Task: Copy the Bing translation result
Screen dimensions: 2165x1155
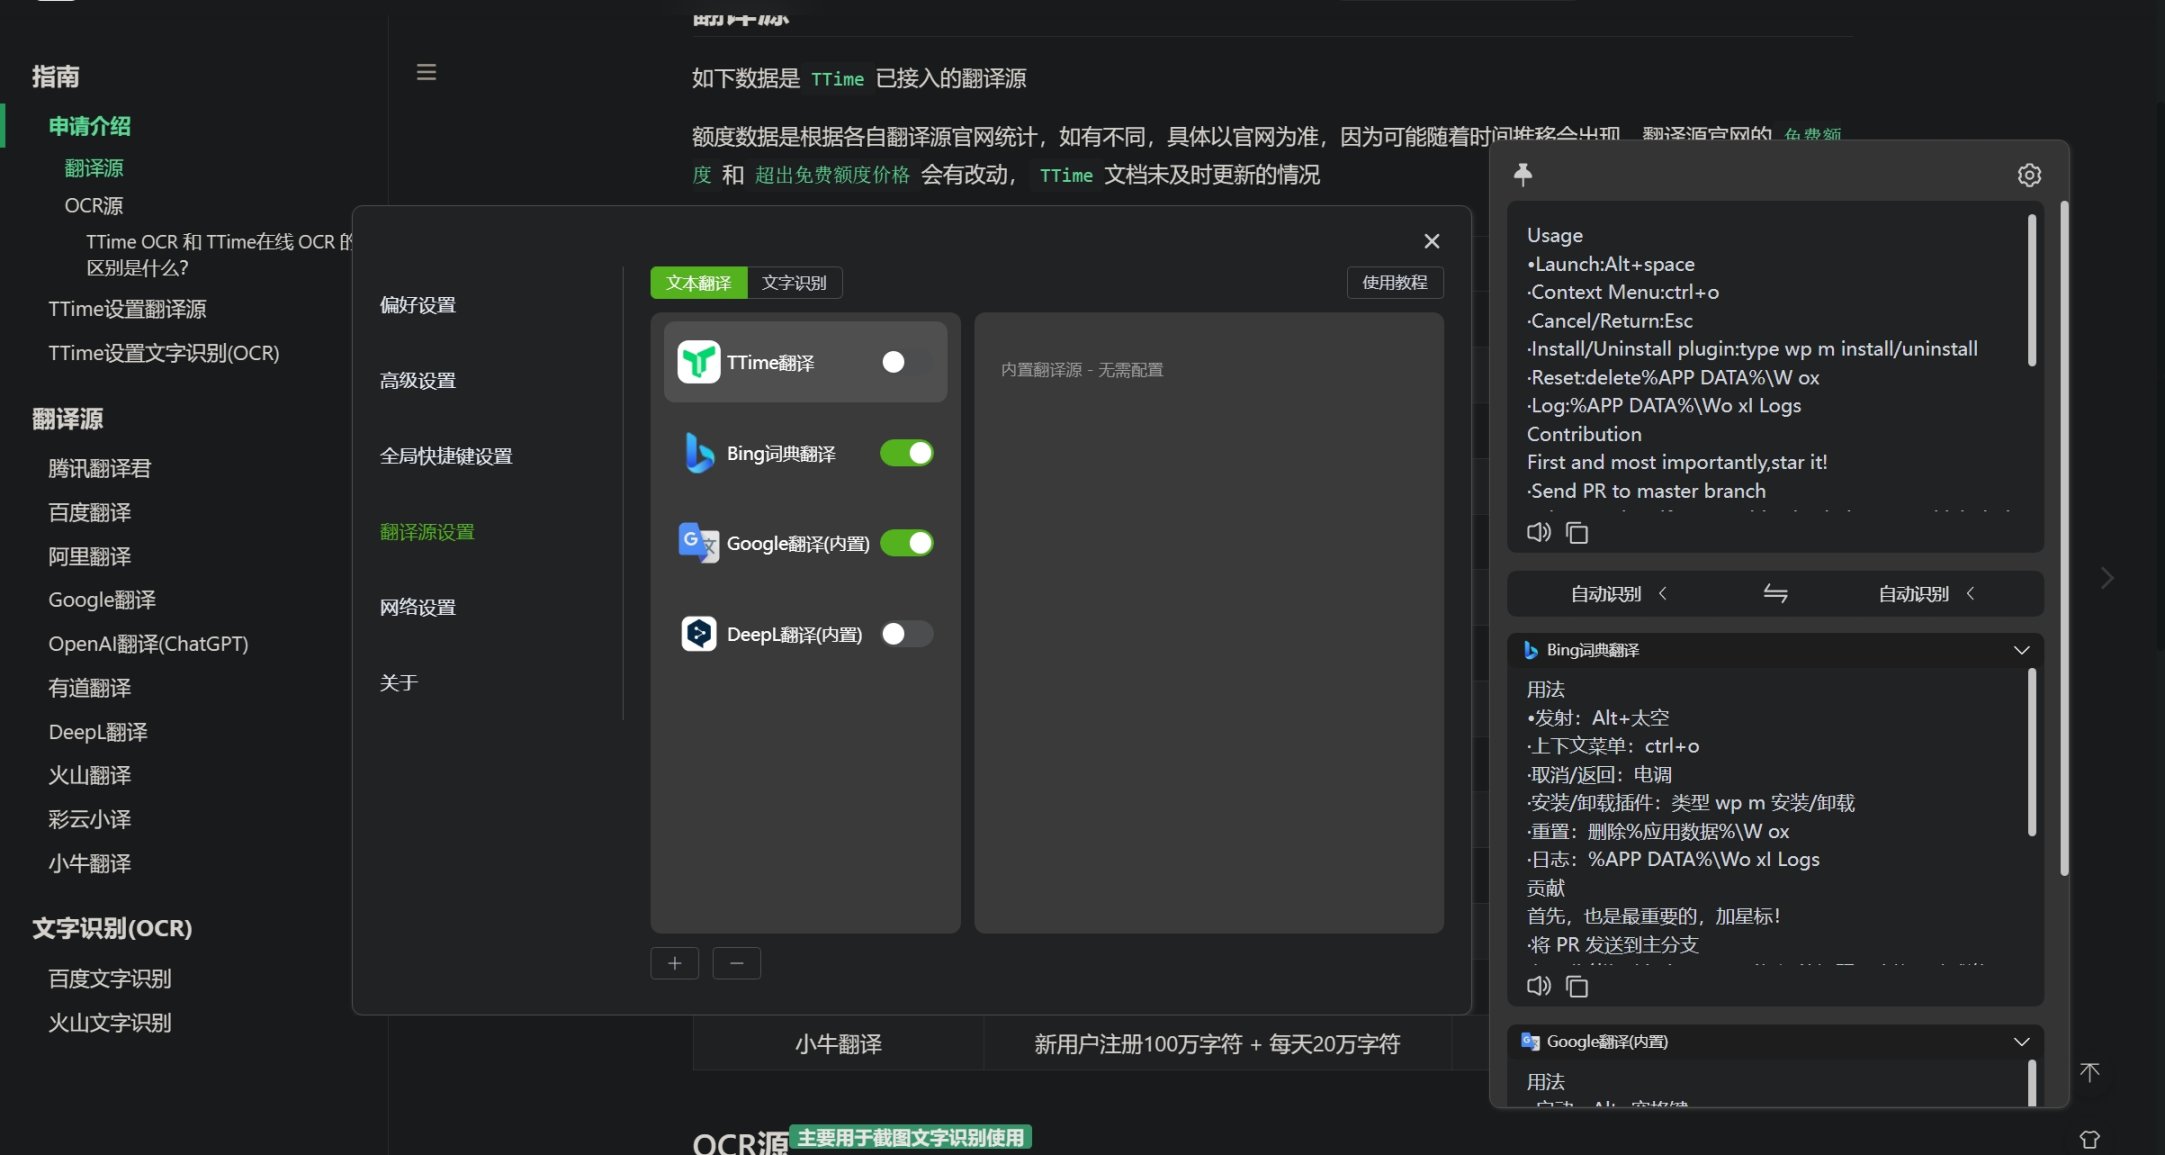Action: [1577, 987]
